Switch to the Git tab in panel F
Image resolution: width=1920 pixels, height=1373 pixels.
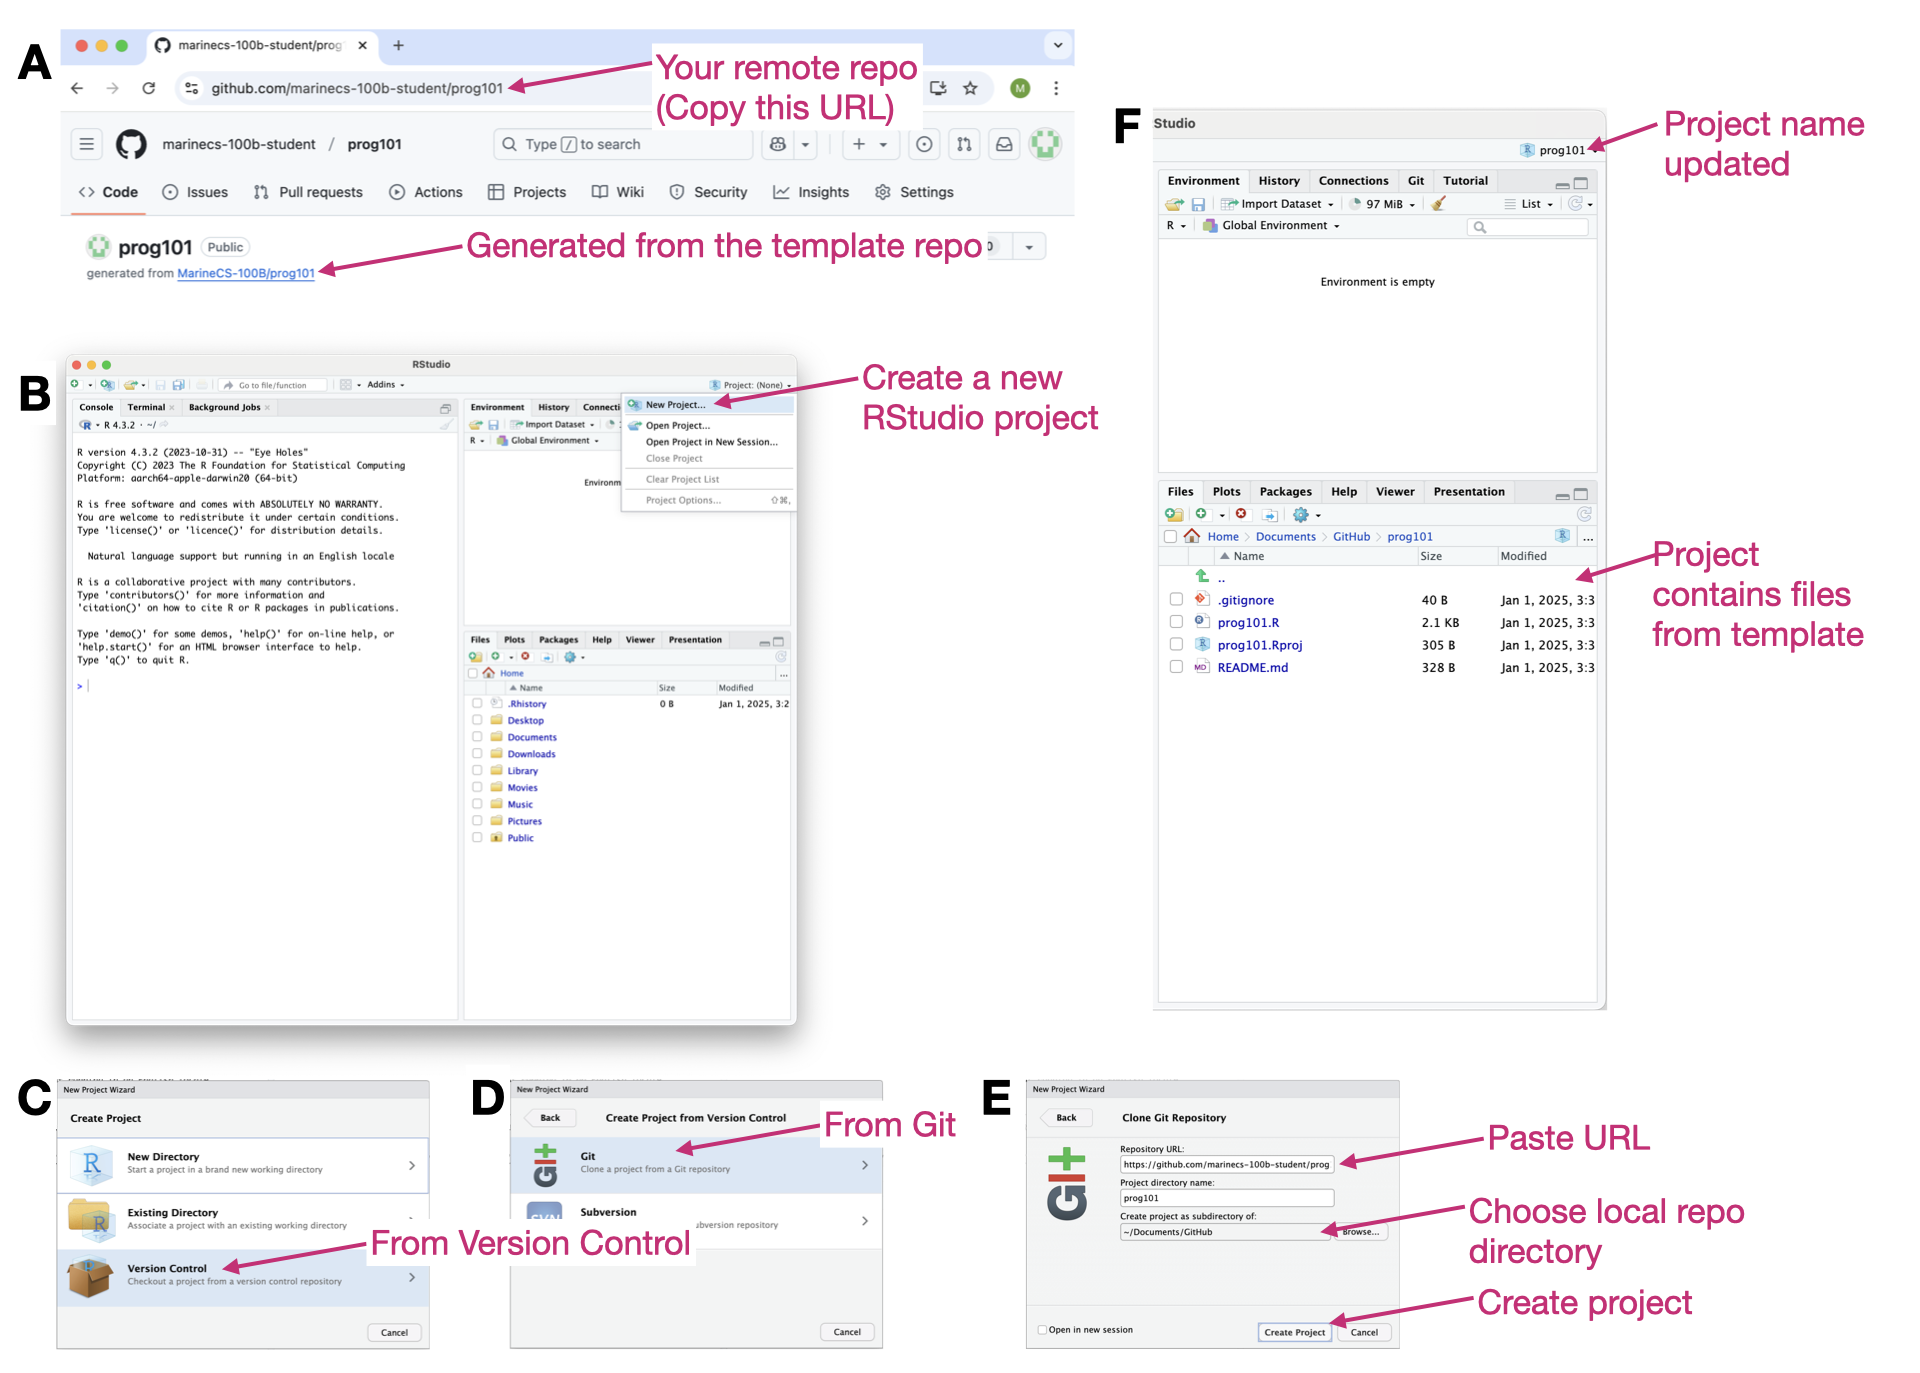click(x=1416, y=181)
